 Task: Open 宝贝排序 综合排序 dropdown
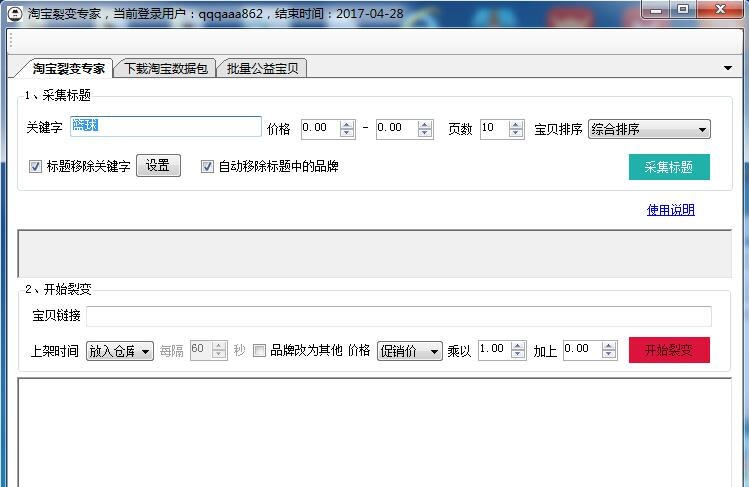(x=649, y=129)
